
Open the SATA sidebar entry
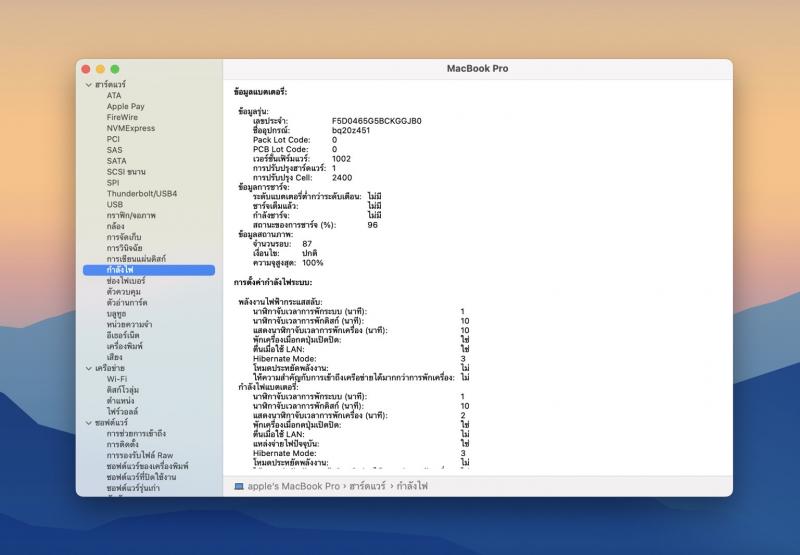click(x=116, y=161)
